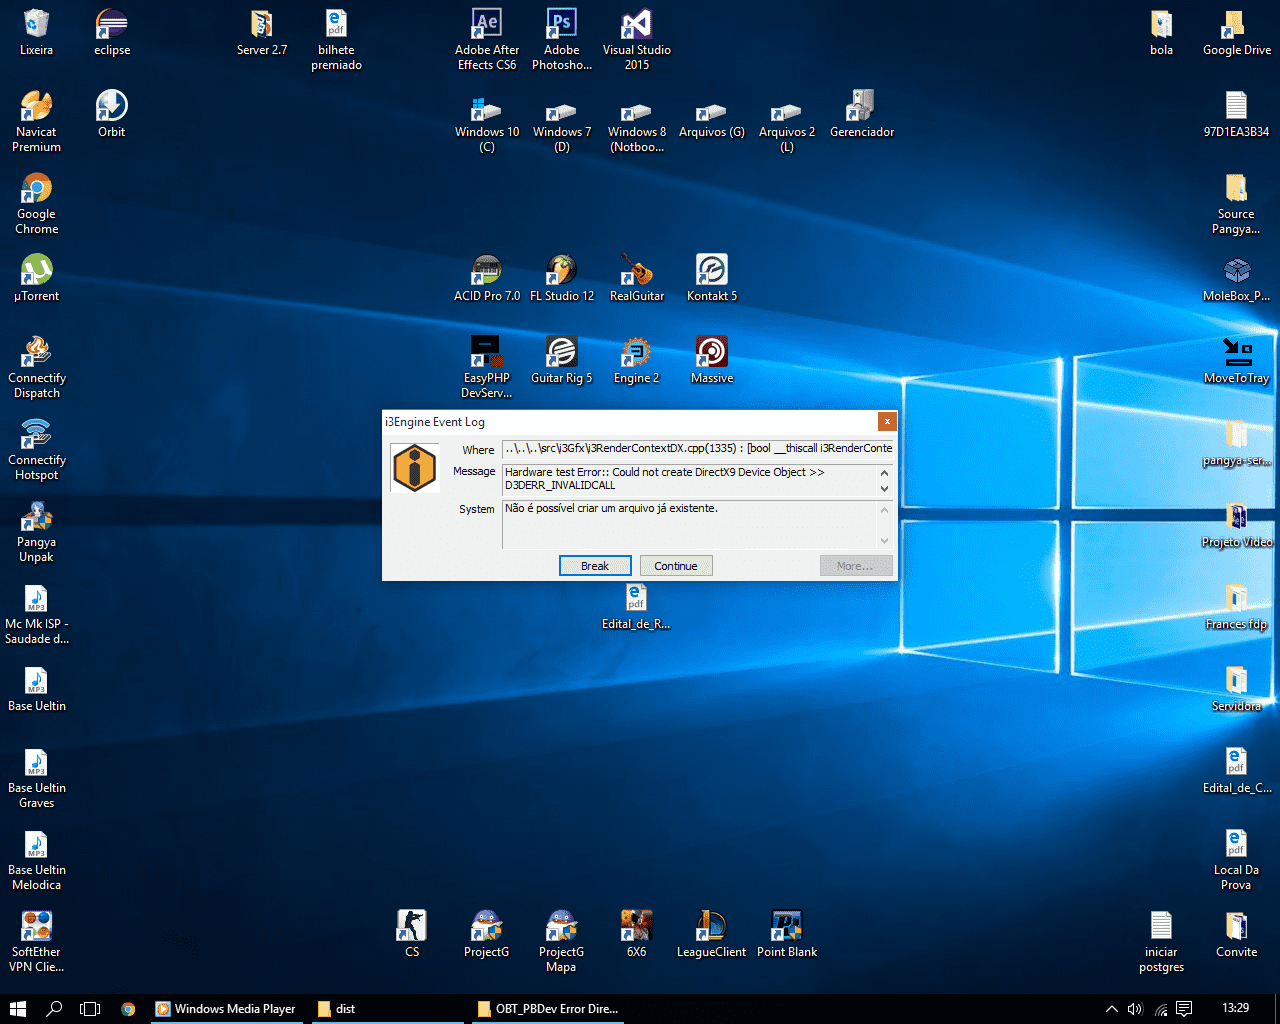
Task: Select the SoftEther VPN Client icon
Action: 37,942
